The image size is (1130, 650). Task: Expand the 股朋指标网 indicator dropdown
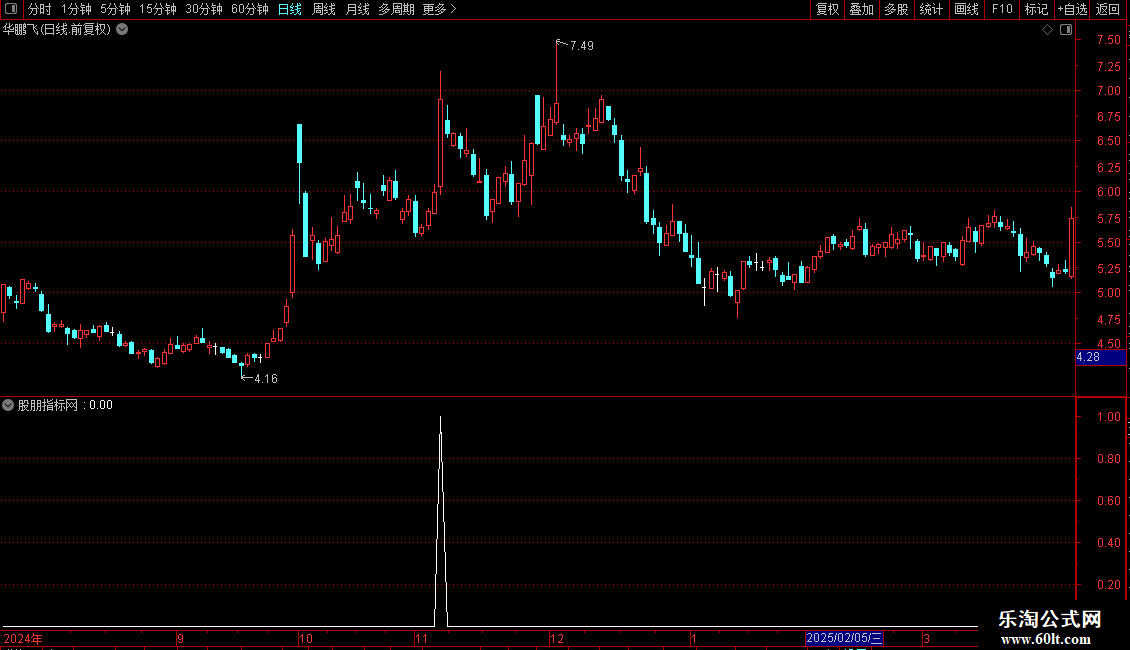(x=8, y=405)
